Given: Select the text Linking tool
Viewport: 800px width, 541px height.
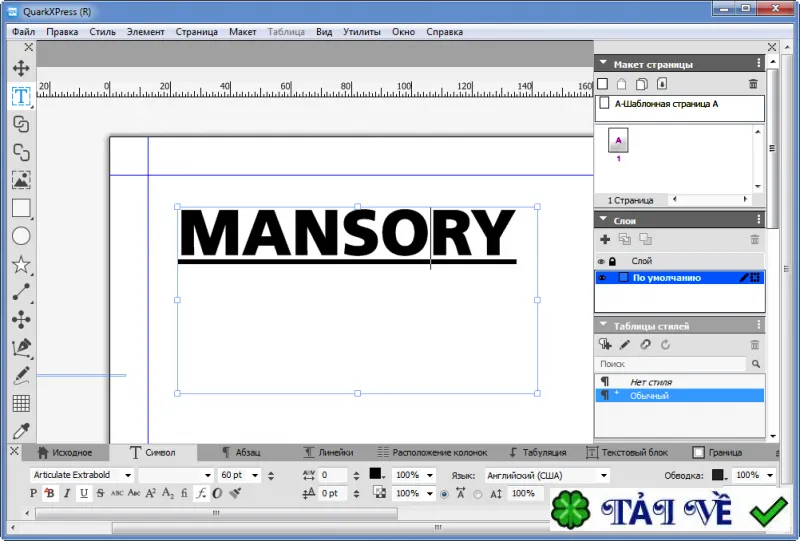Looking at the screenshot, I should (x=21, y=124).
